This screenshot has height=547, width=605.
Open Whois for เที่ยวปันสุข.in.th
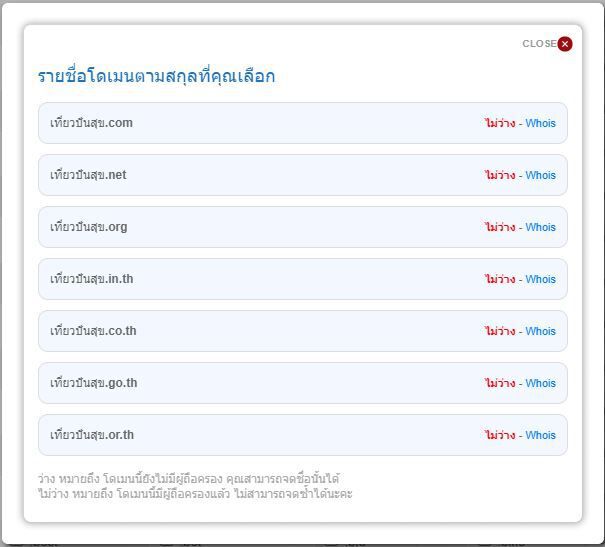(x=541, y=279)
